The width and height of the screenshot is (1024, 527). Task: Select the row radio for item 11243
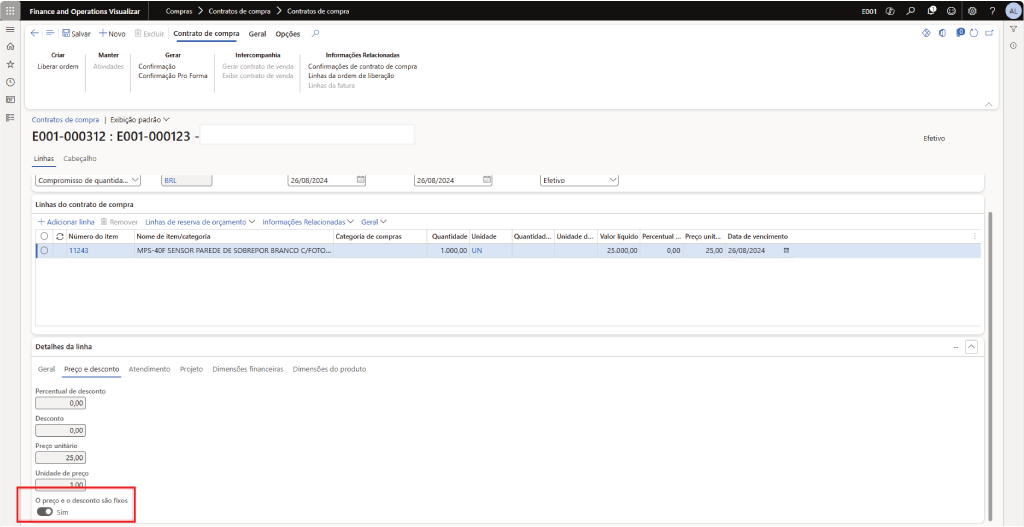[x=44, y=251]
